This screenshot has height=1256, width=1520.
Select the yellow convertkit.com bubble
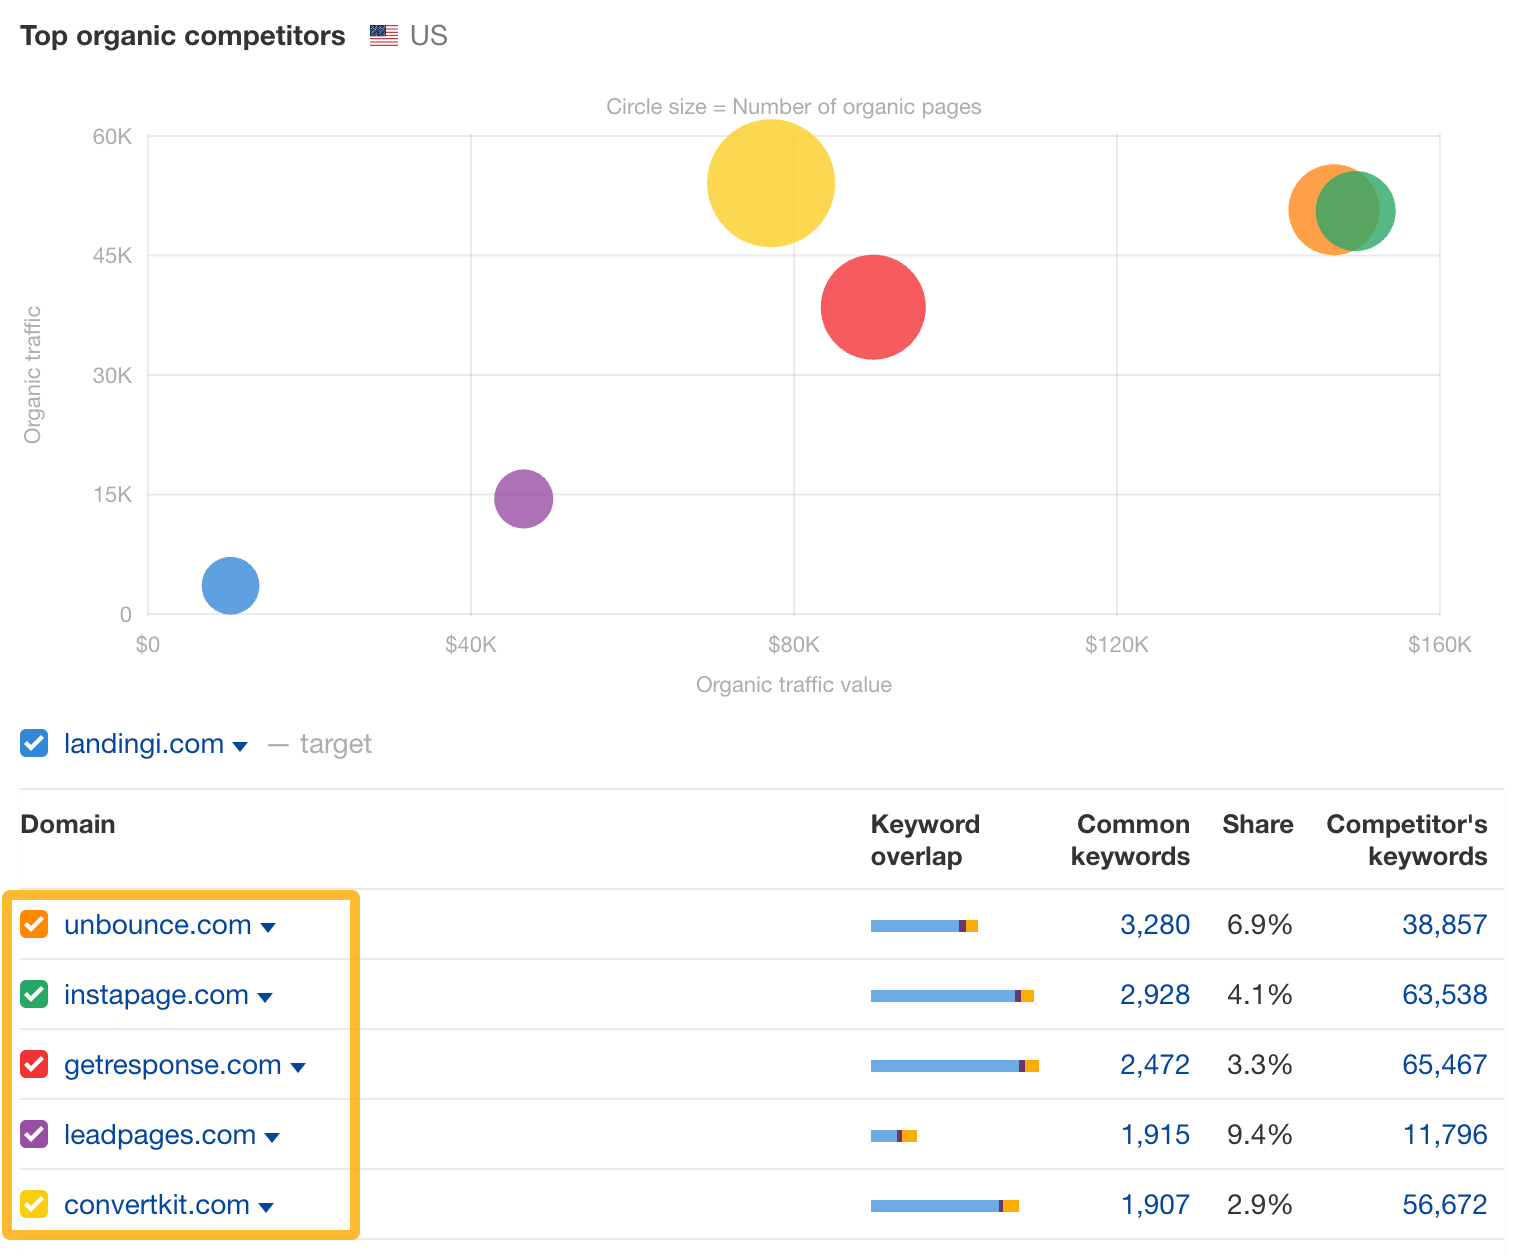tap(770, 183)
